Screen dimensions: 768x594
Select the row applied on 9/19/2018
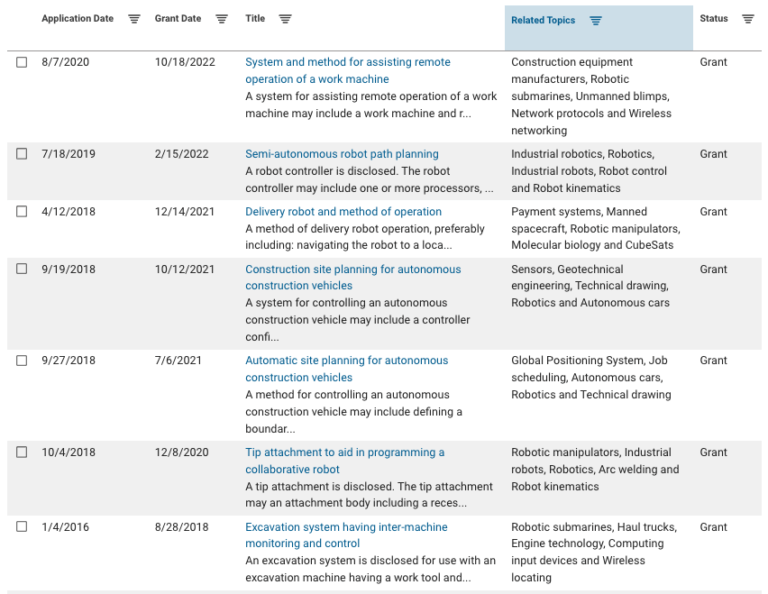(x=22, y=269)
